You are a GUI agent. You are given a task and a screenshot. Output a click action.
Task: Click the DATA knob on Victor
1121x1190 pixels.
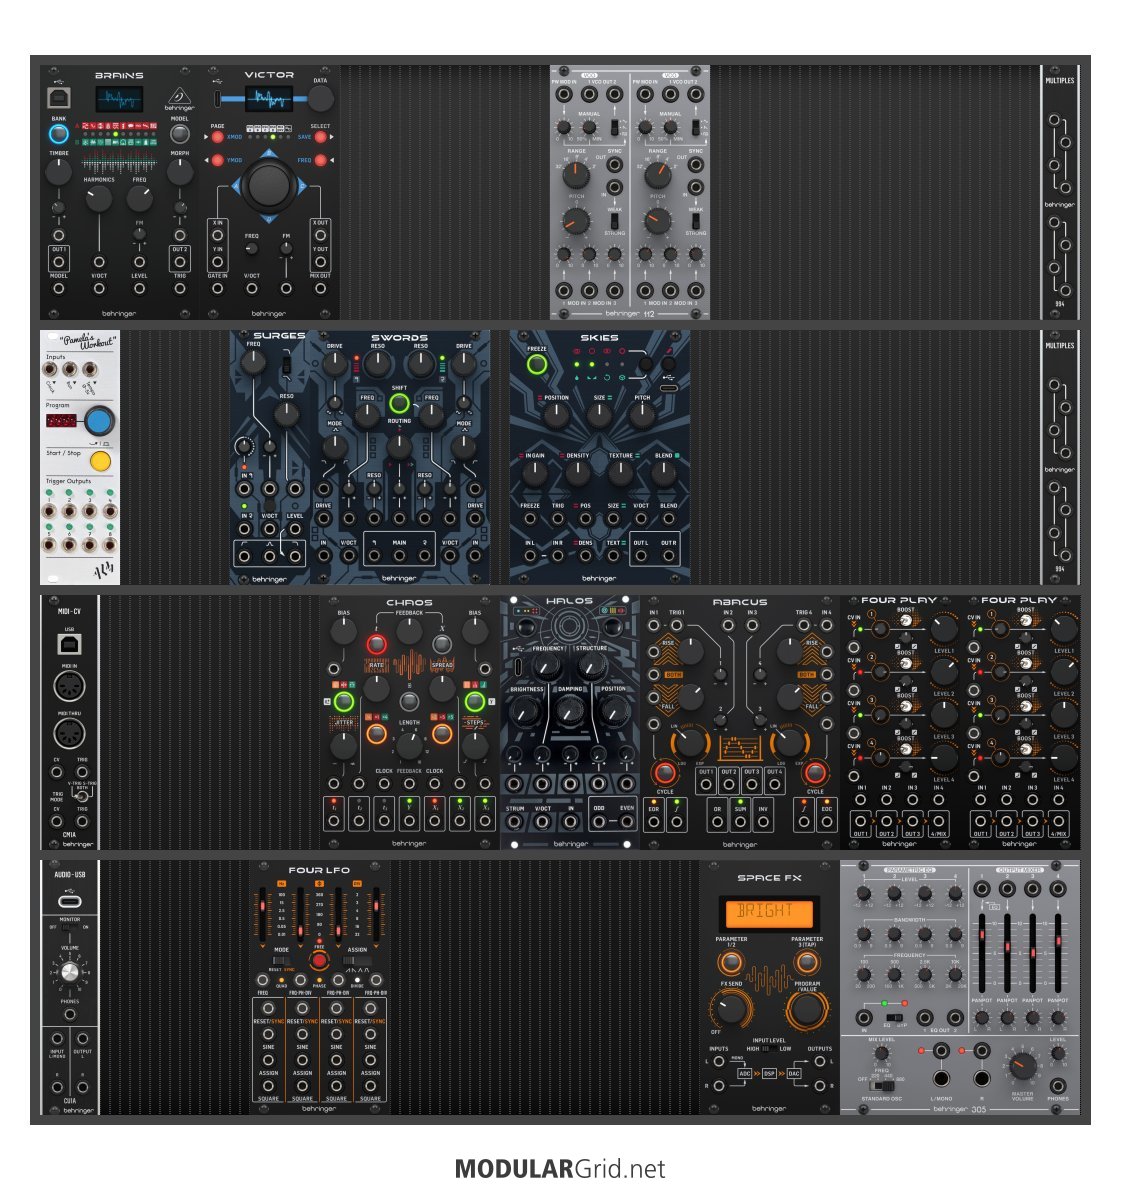tap(320, 98)
